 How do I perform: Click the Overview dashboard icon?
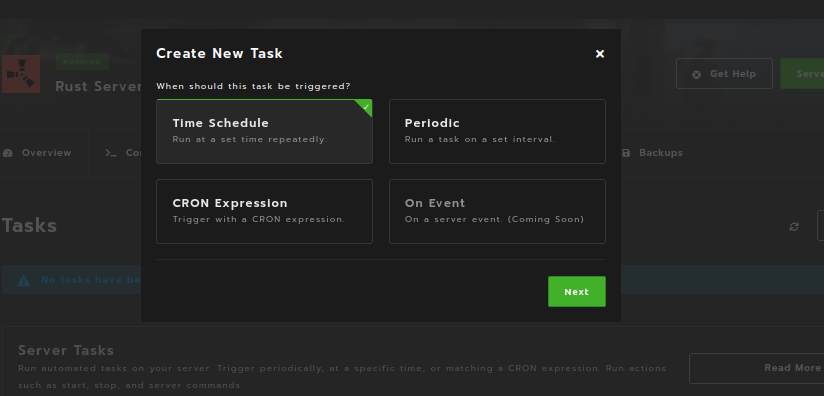point(7,153)
